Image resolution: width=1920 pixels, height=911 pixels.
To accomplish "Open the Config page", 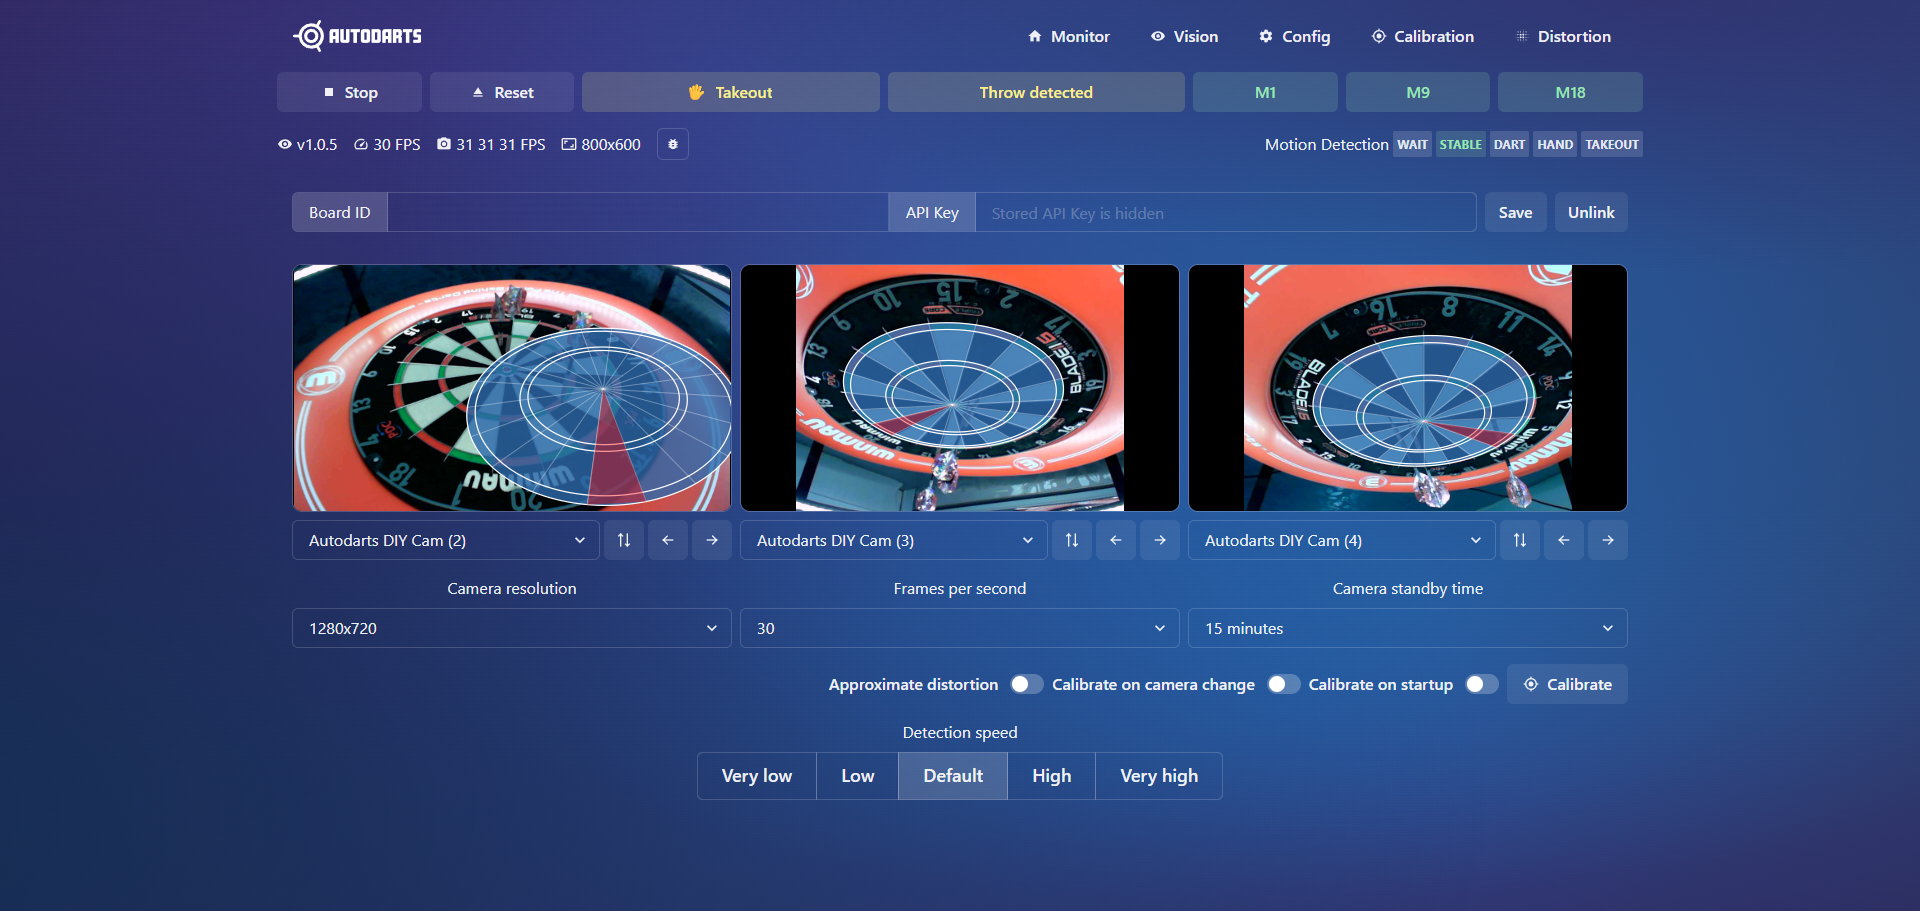I will pos(1294,36).
